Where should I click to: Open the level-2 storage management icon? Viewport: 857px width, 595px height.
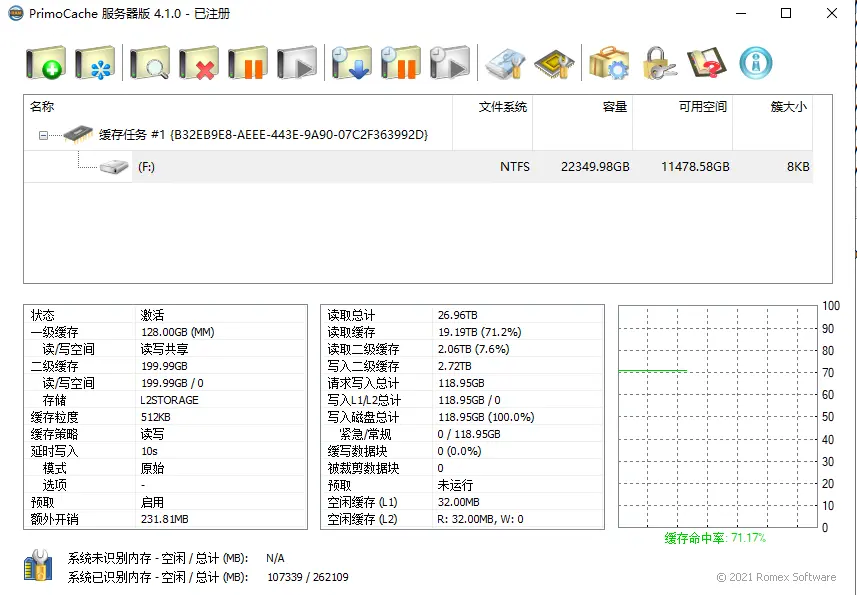(x=506, y=63)
